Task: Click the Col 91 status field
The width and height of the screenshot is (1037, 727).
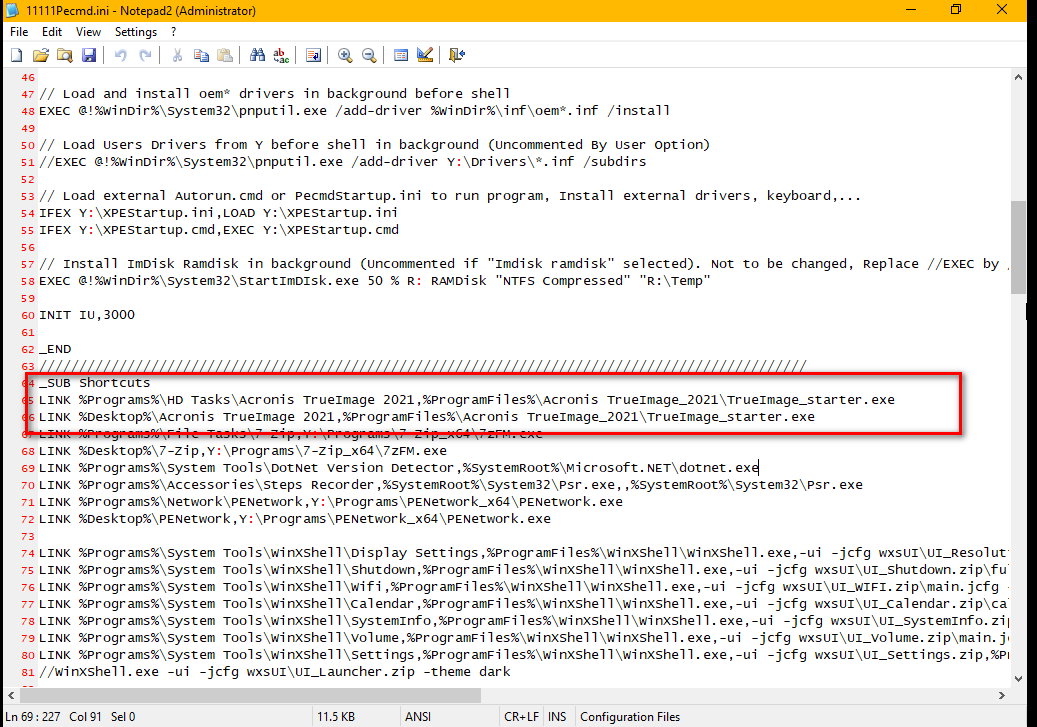Action: 85,716
